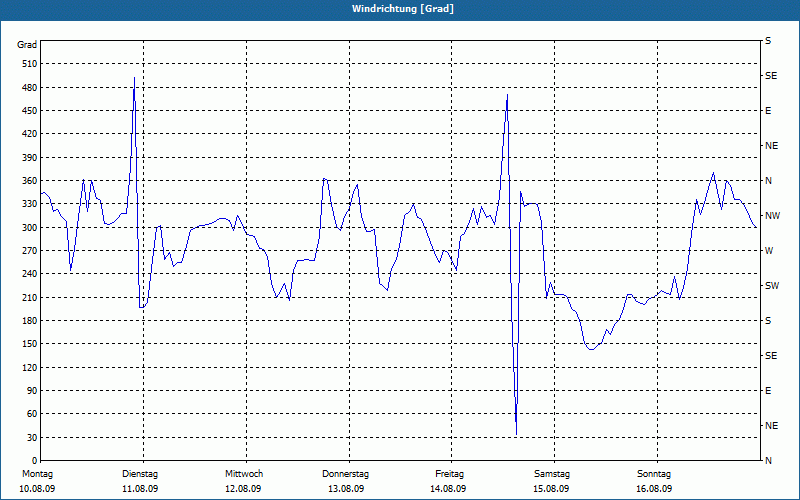This screenshot has width=800, height=500.
Task: Click the '0' y-axis value
Action: point(35,461)
